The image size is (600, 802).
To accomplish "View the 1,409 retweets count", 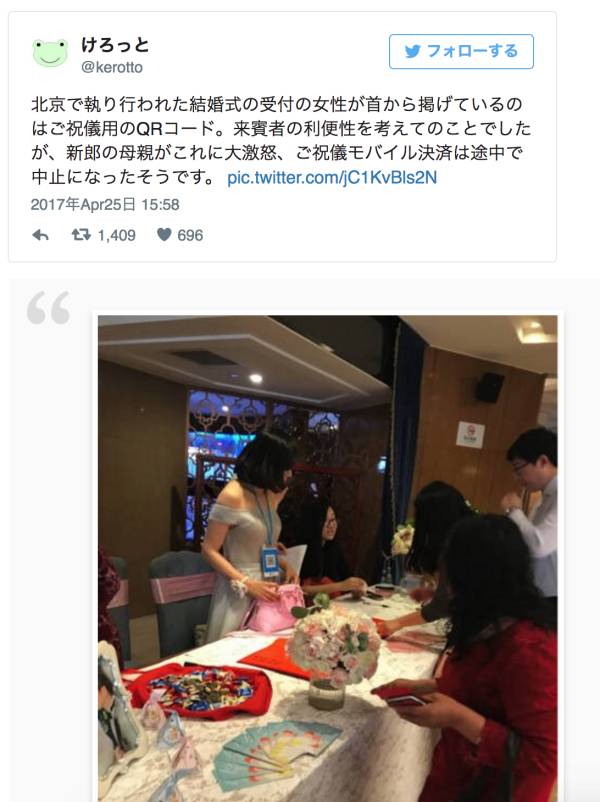I will click(x=117, y=235).
